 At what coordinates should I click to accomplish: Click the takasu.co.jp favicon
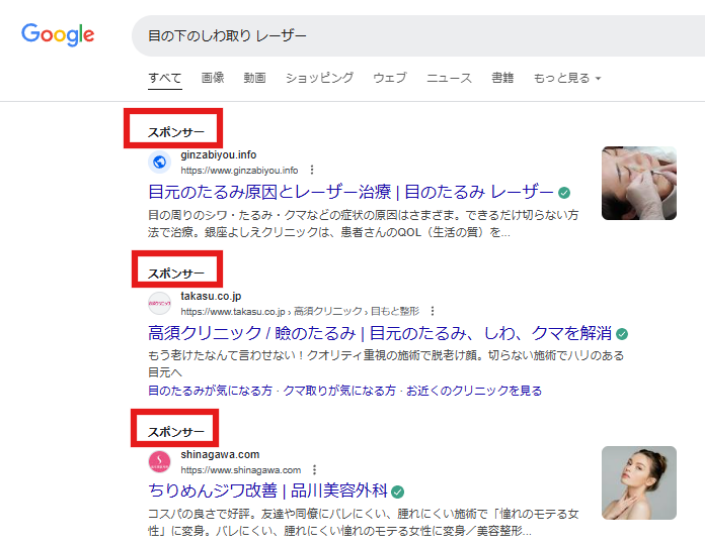pos(160,303)
